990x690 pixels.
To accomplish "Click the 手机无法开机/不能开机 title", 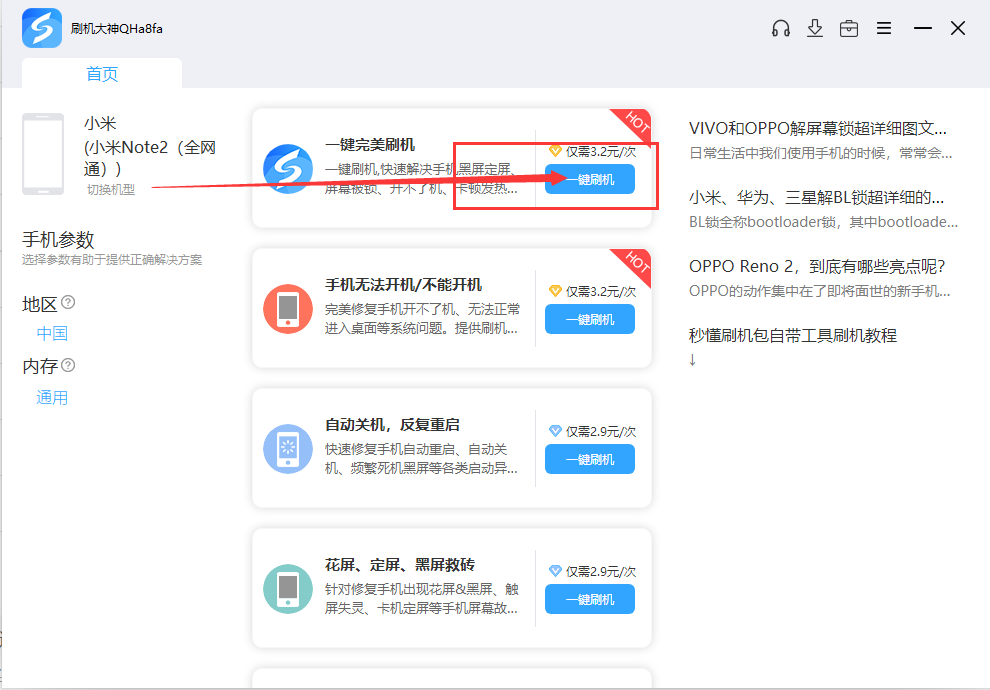I will click(x=403, y=285).
